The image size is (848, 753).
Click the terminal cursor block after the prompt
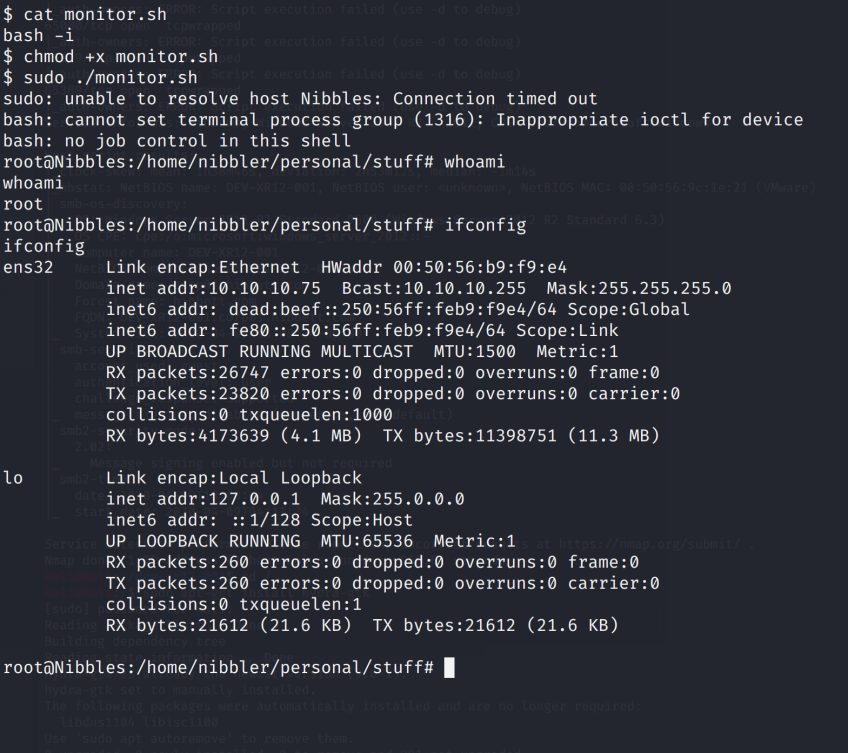pos(449,667)
